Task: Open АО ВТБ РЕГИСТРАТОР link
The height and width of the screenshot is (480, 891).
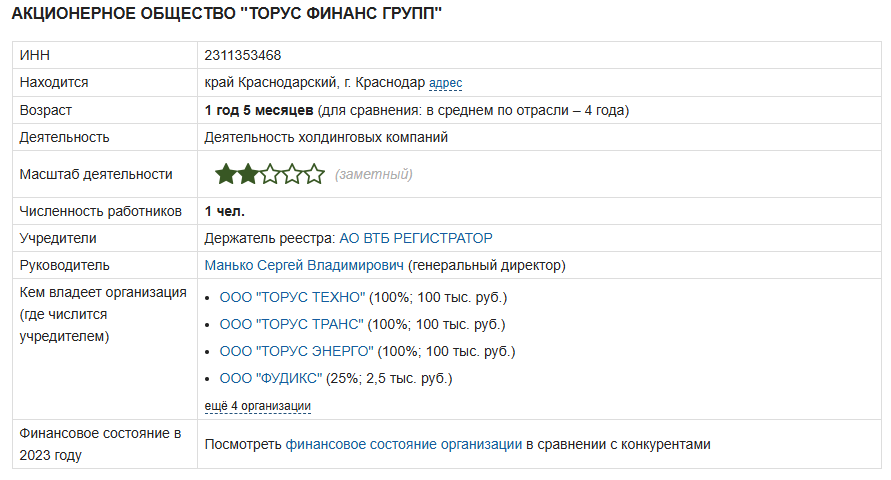Action: click(416, 238)
